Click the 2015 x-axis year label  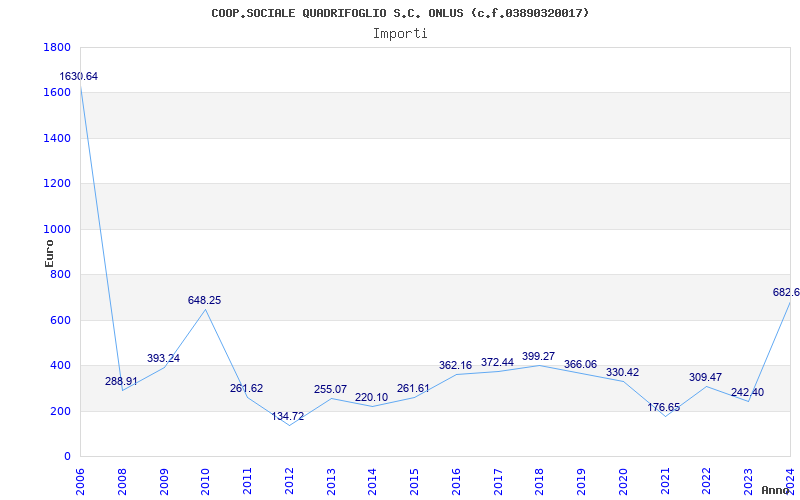tap(415, 482)
